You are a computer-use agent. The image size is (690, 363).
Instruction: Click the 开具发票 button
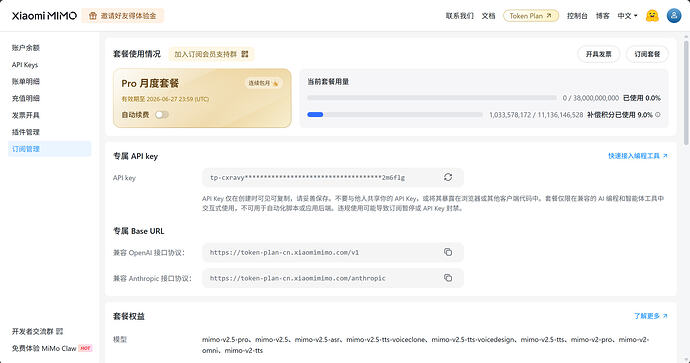pyautogui.click(x=598, y=54)
